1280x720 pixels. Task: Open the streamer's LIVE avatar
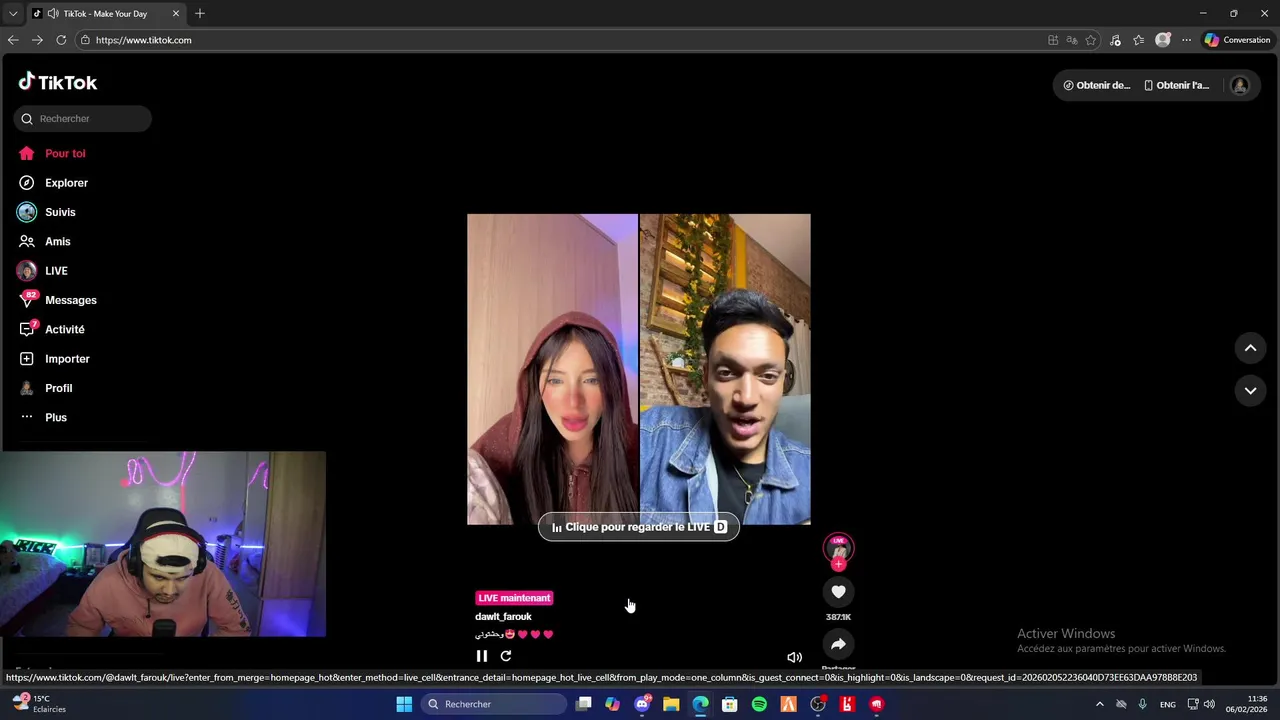[x=838, y=548]
